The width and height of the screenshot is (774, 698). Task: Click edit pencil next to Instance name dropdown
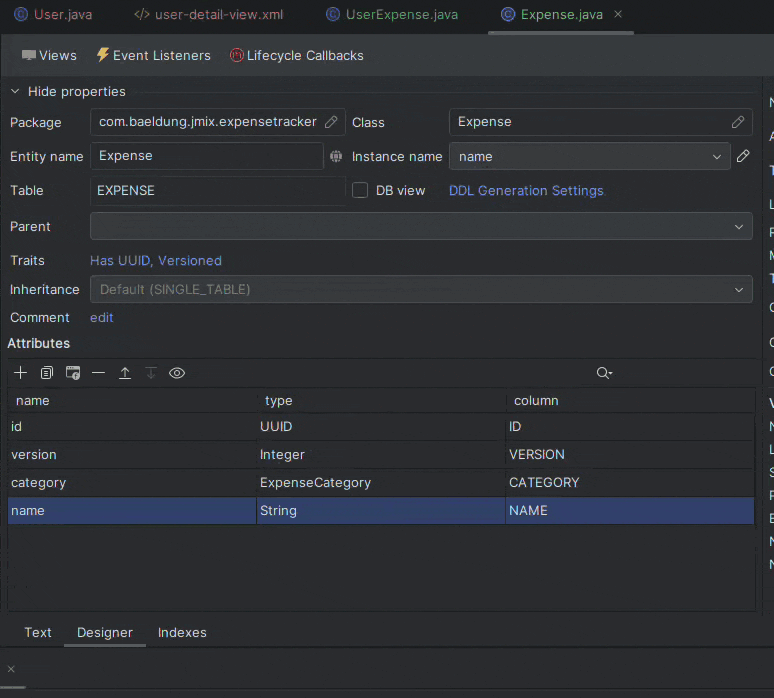pos(743,156)
